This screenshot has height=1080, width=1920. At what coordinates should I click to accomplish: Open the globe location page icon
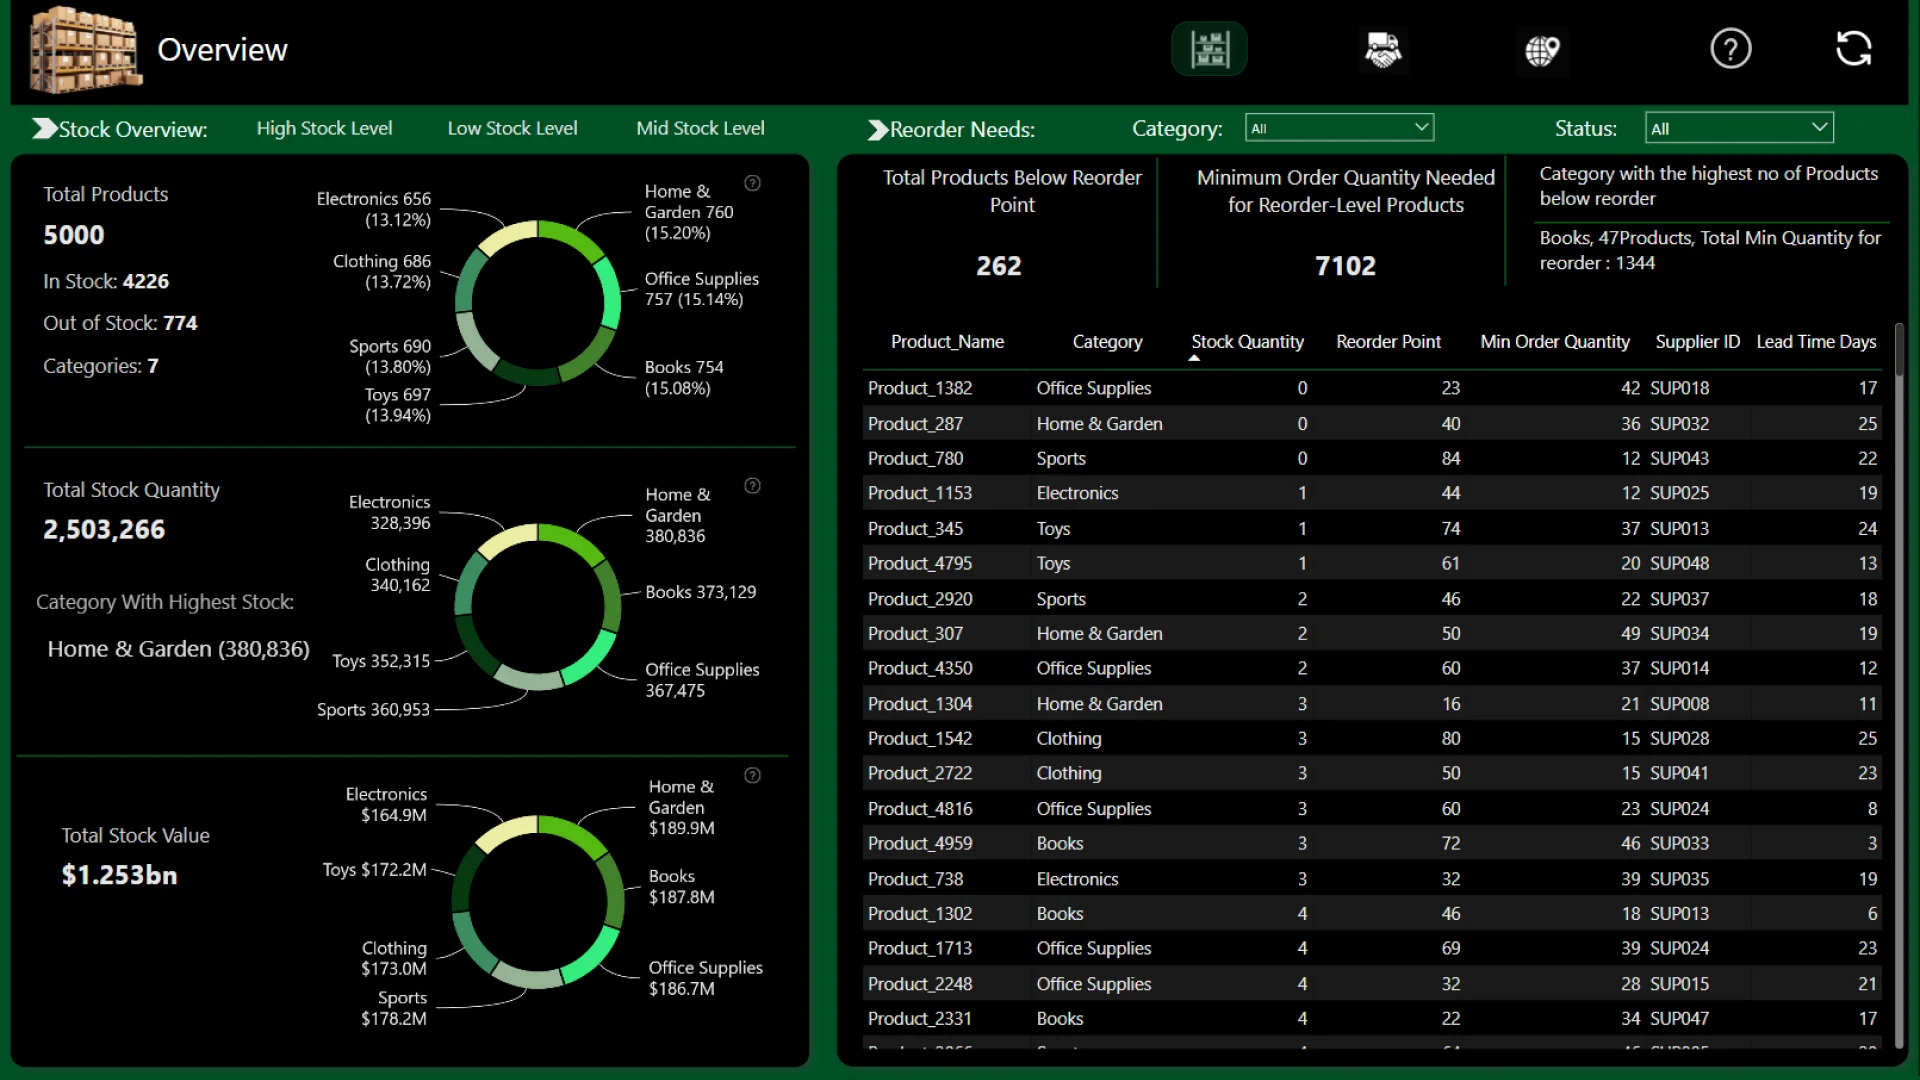[1541, 50]
